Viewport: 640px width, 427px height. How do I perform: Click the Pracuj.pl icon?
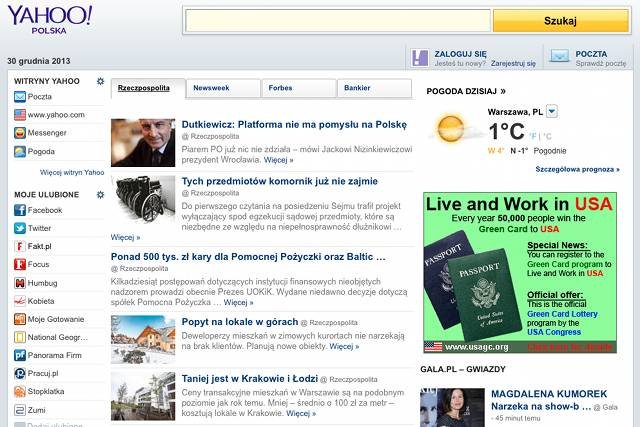click(20, 373)
